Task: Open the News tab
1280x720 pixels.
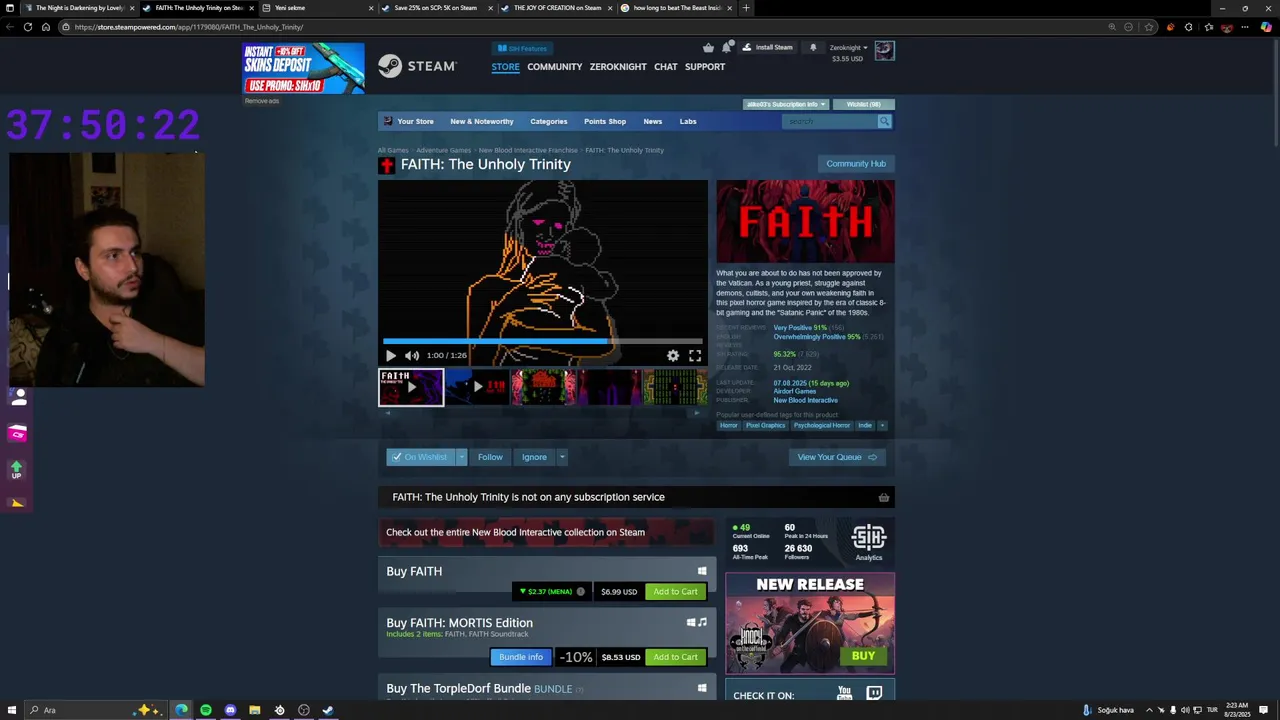Action: click(x=653, y=121)
